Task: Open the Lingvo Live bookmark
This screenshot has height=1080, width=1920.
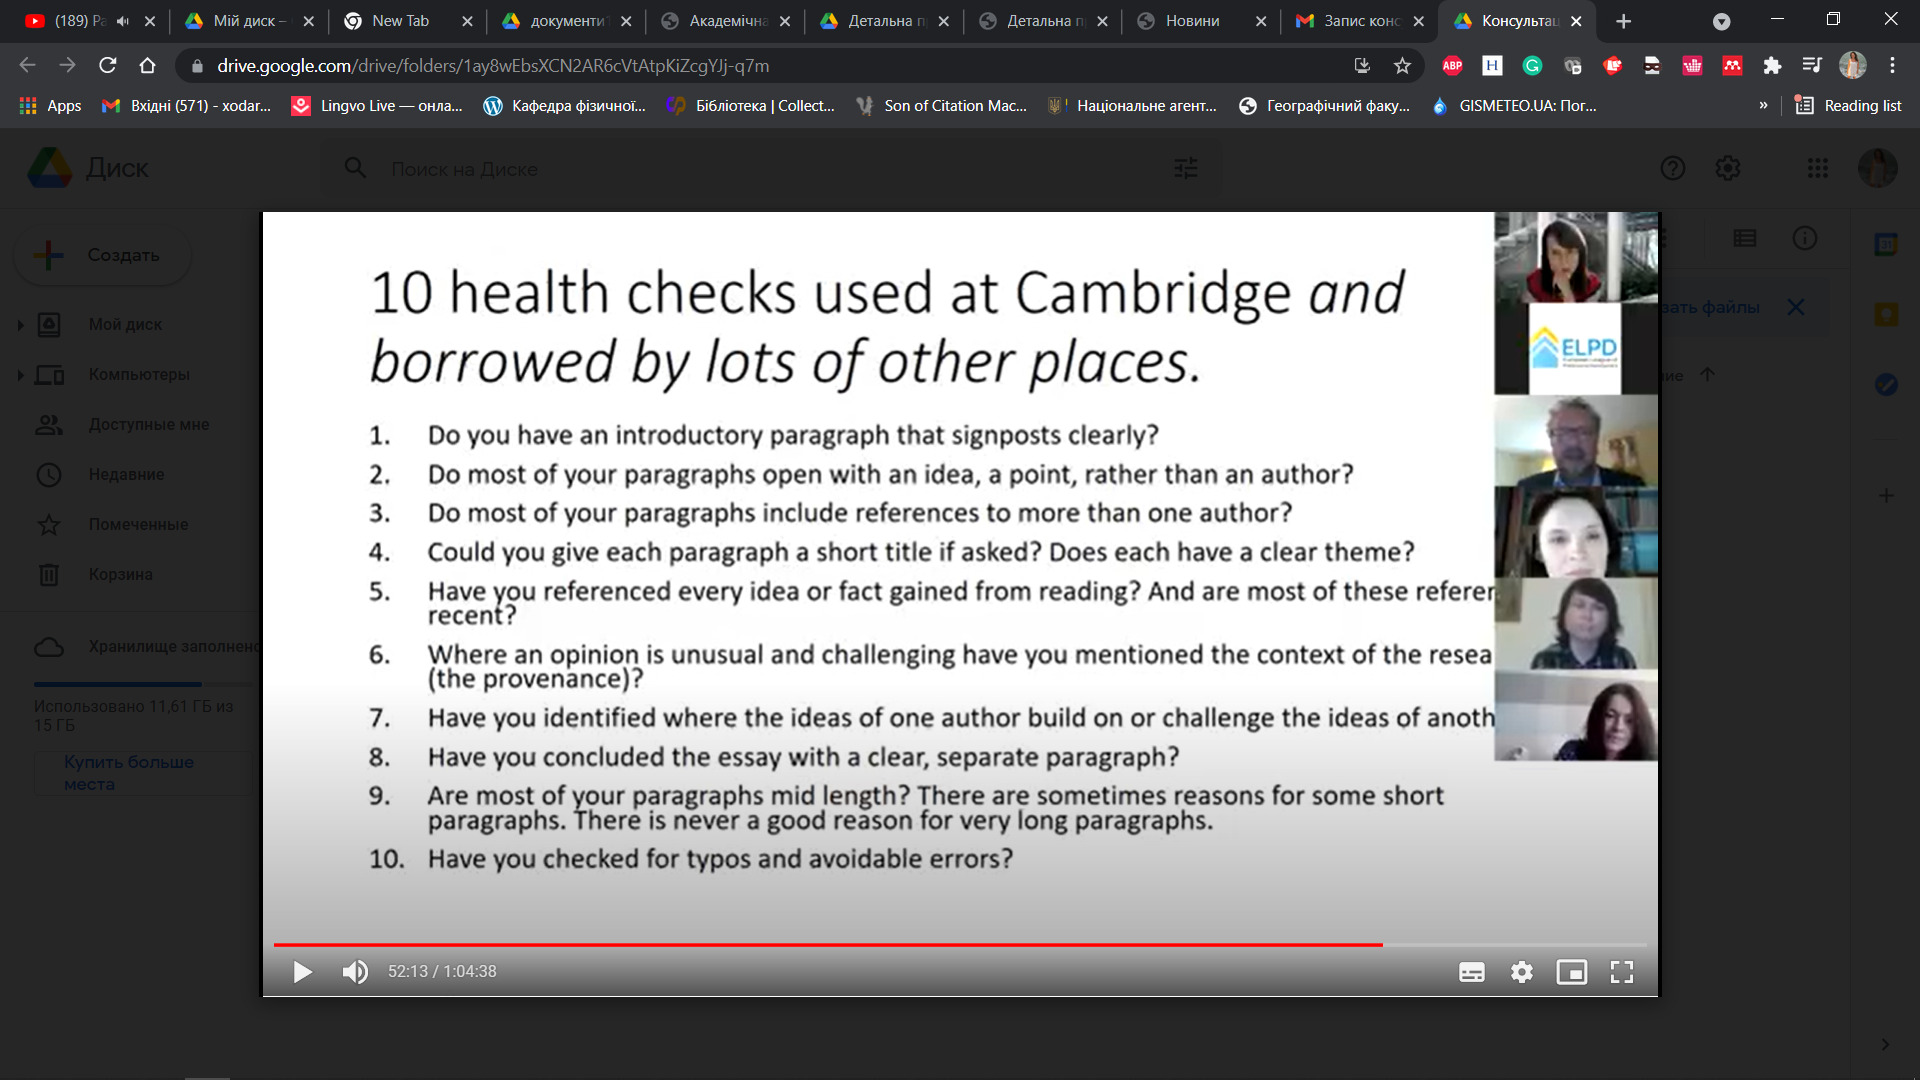Action: coord(377,105)
